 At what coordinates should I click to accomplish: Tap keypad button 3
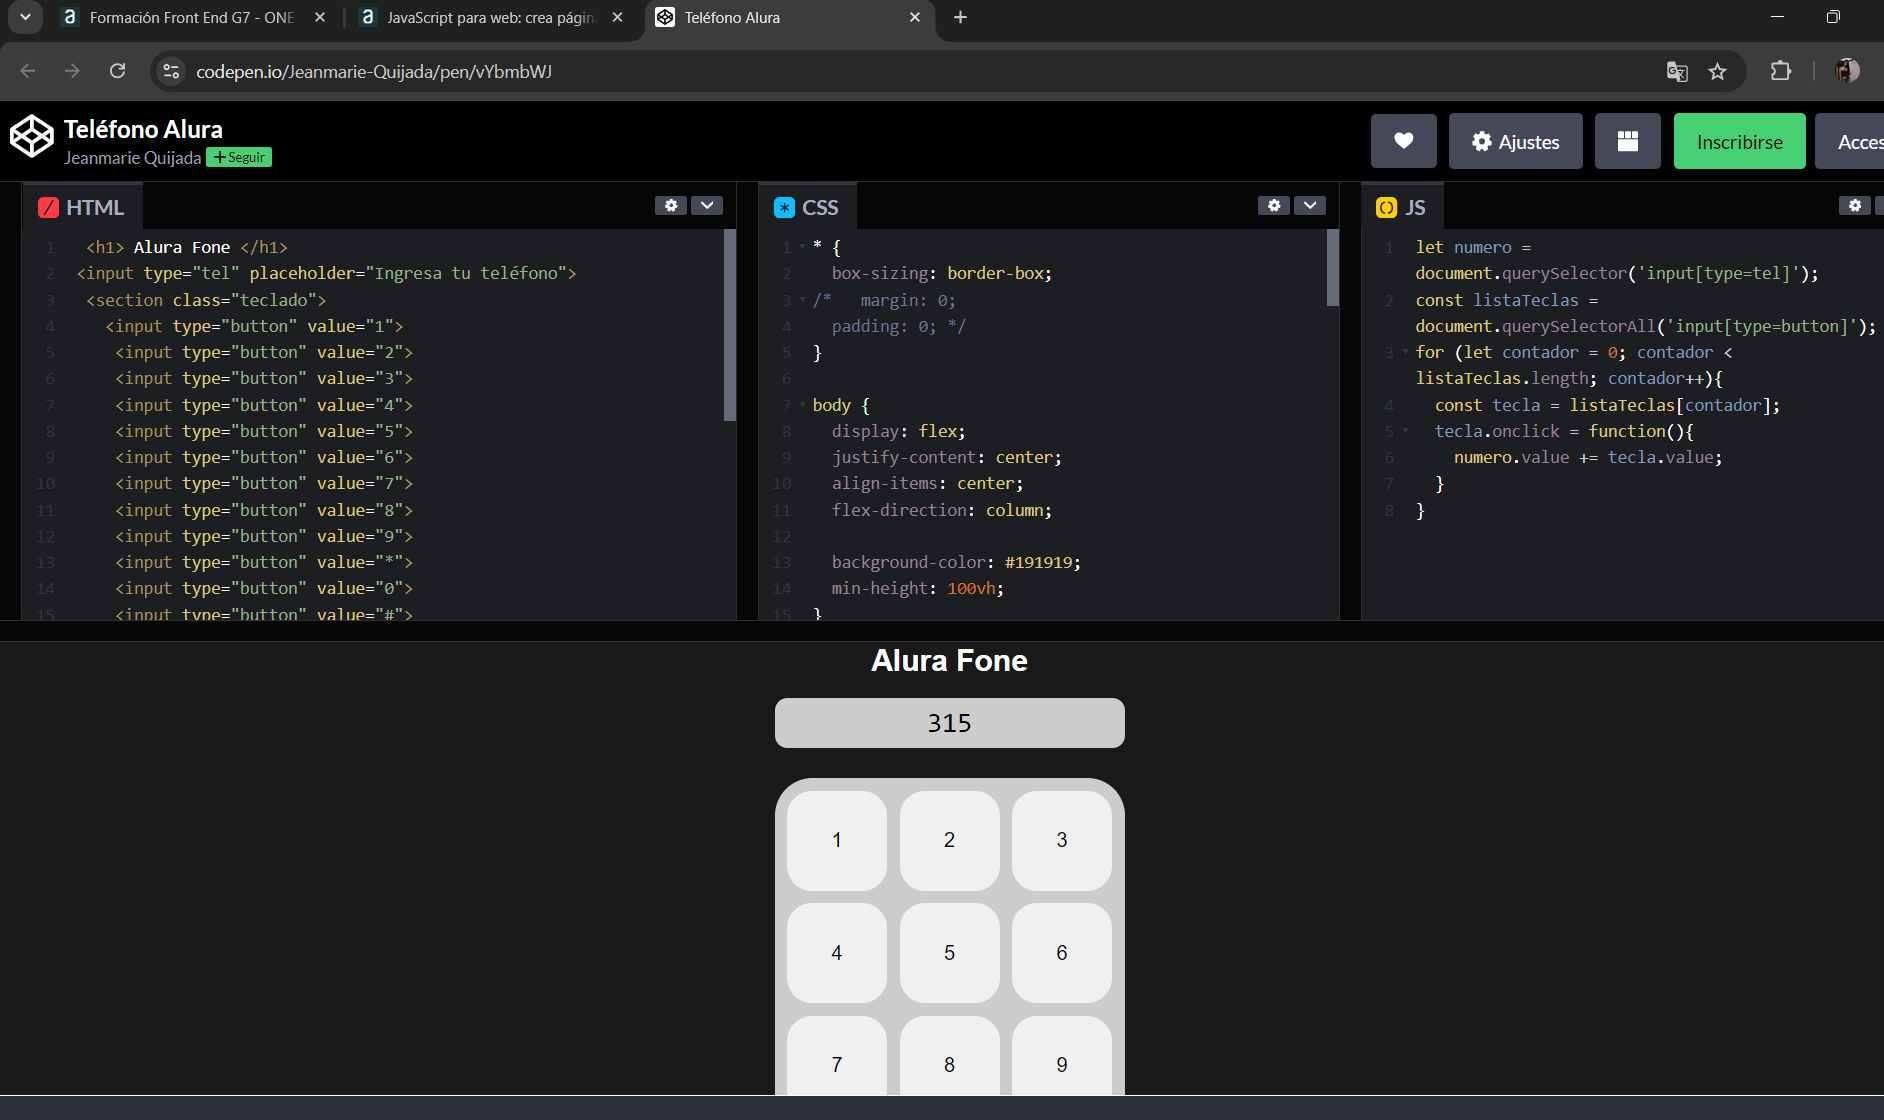coord(1062,840)
